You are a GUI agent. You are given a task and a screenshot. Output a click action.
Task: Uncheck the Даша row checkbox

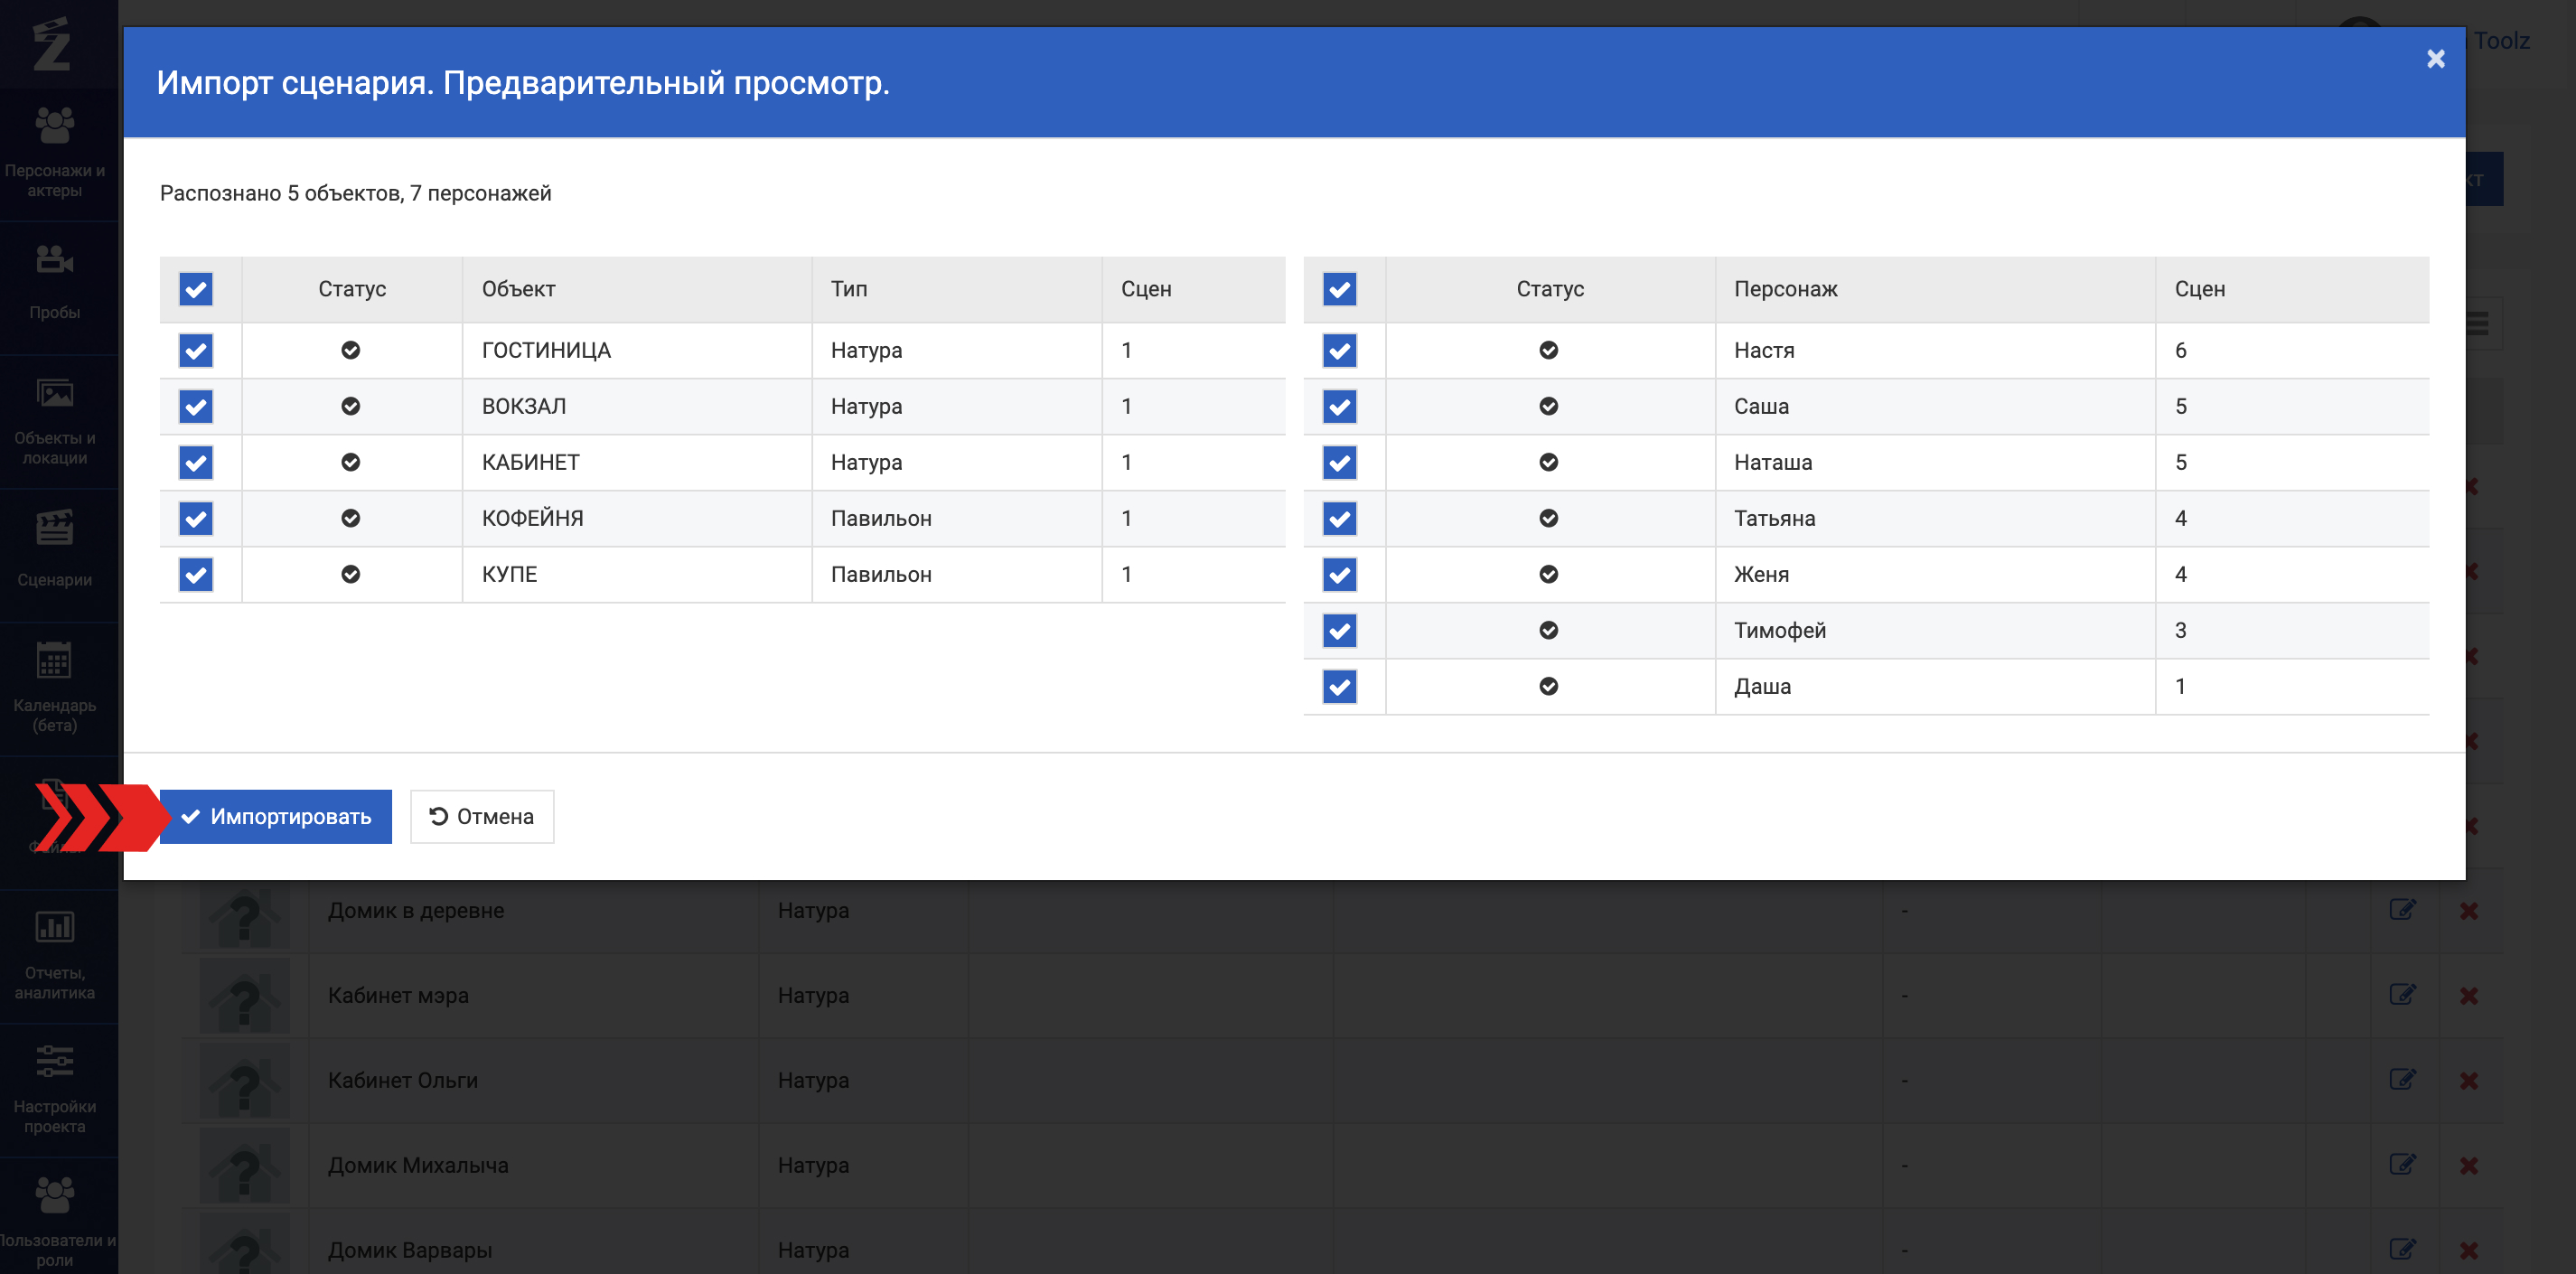1339,686
